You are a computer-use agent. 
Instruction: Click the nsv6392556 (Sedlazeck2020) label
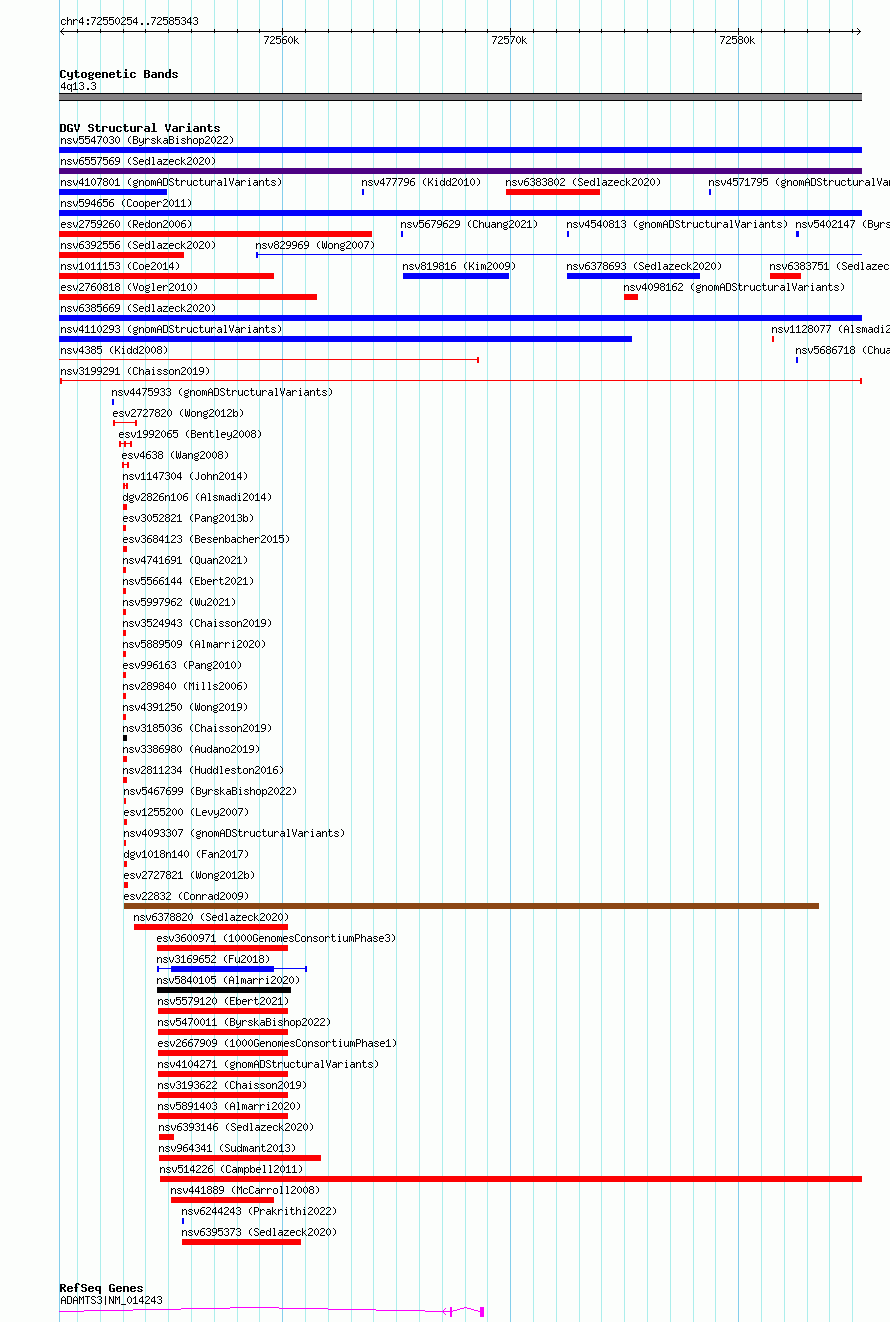click(138, 246)
